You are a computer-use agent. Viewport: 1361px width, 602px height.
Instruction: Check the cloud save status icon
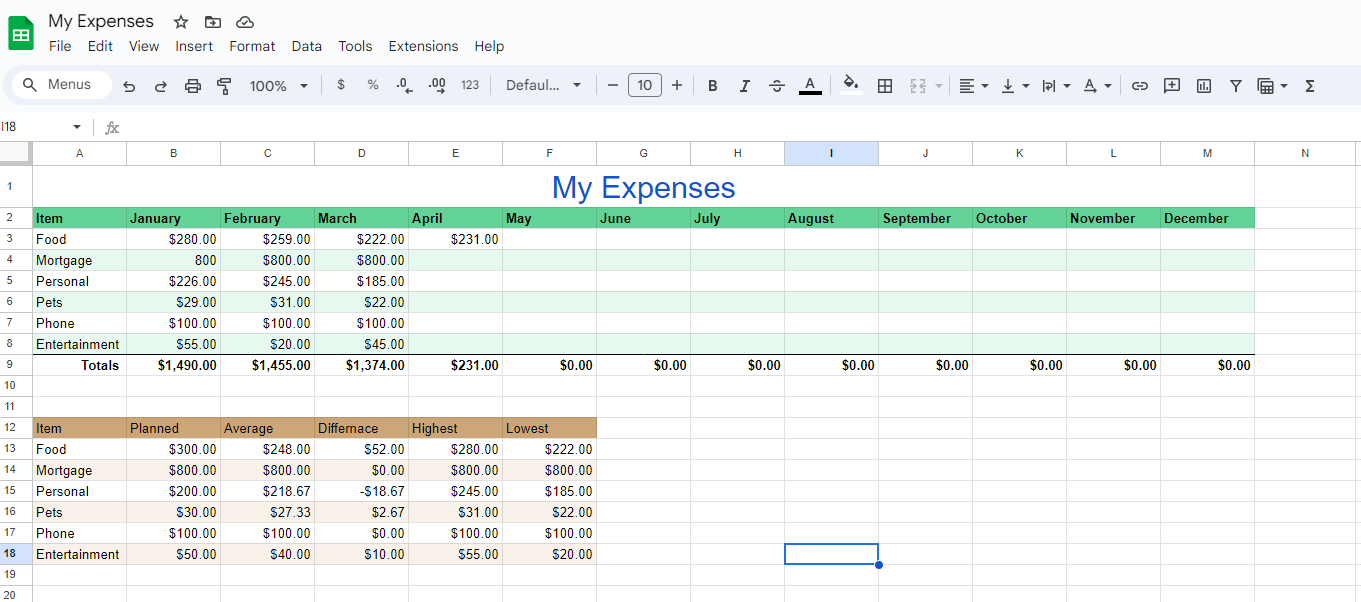[x=245, y=22]
